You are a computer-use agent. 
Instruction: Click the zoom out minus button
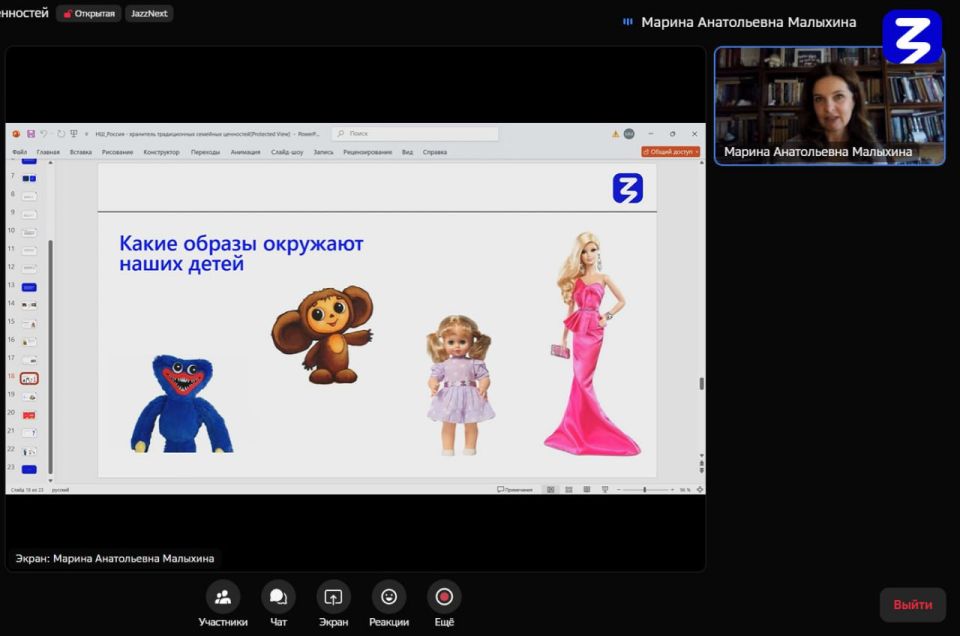click(x=618, y=490)
